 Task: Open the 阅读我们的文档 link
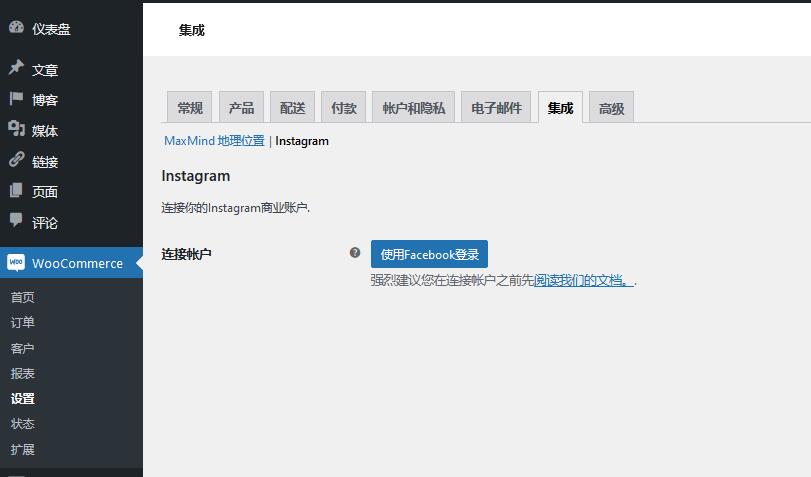(583, 280)
